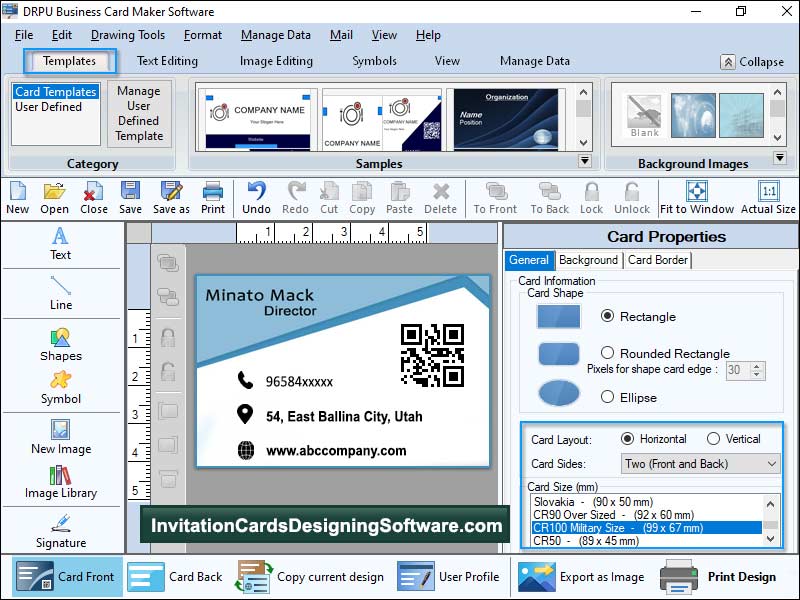Select the Symbol tool

point(60,390)
